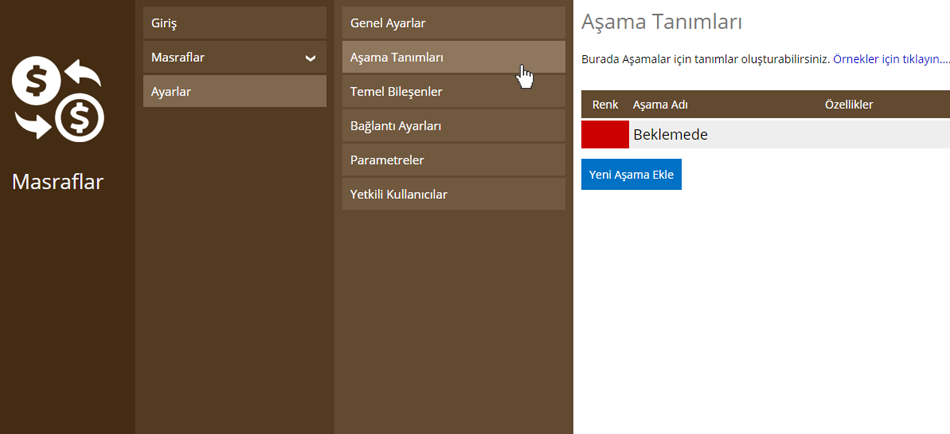Open the Giriş menu item
The height and width of the screenshot is (434, 950).
pos(234,24)
